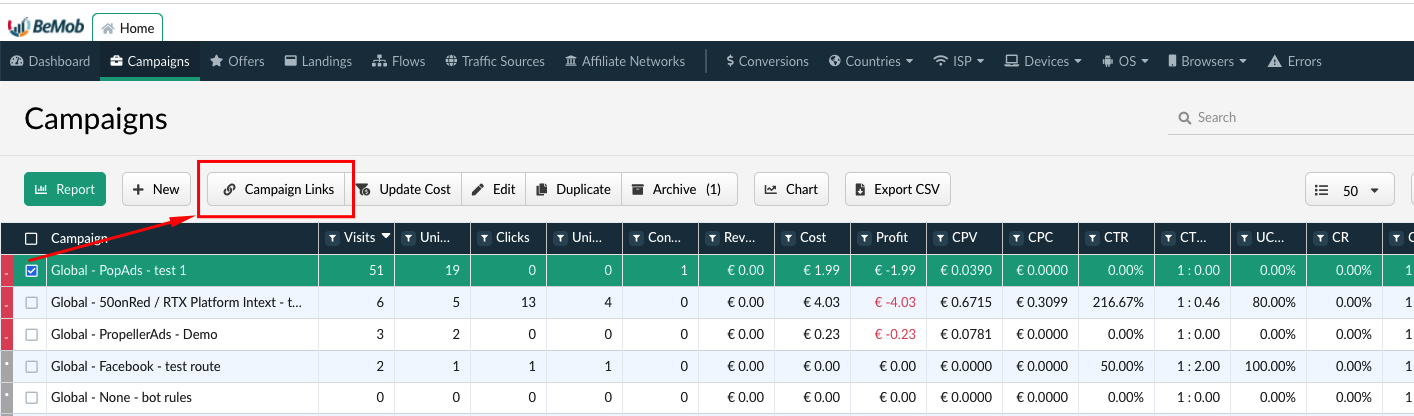Create a New campaign

[156, 189]
